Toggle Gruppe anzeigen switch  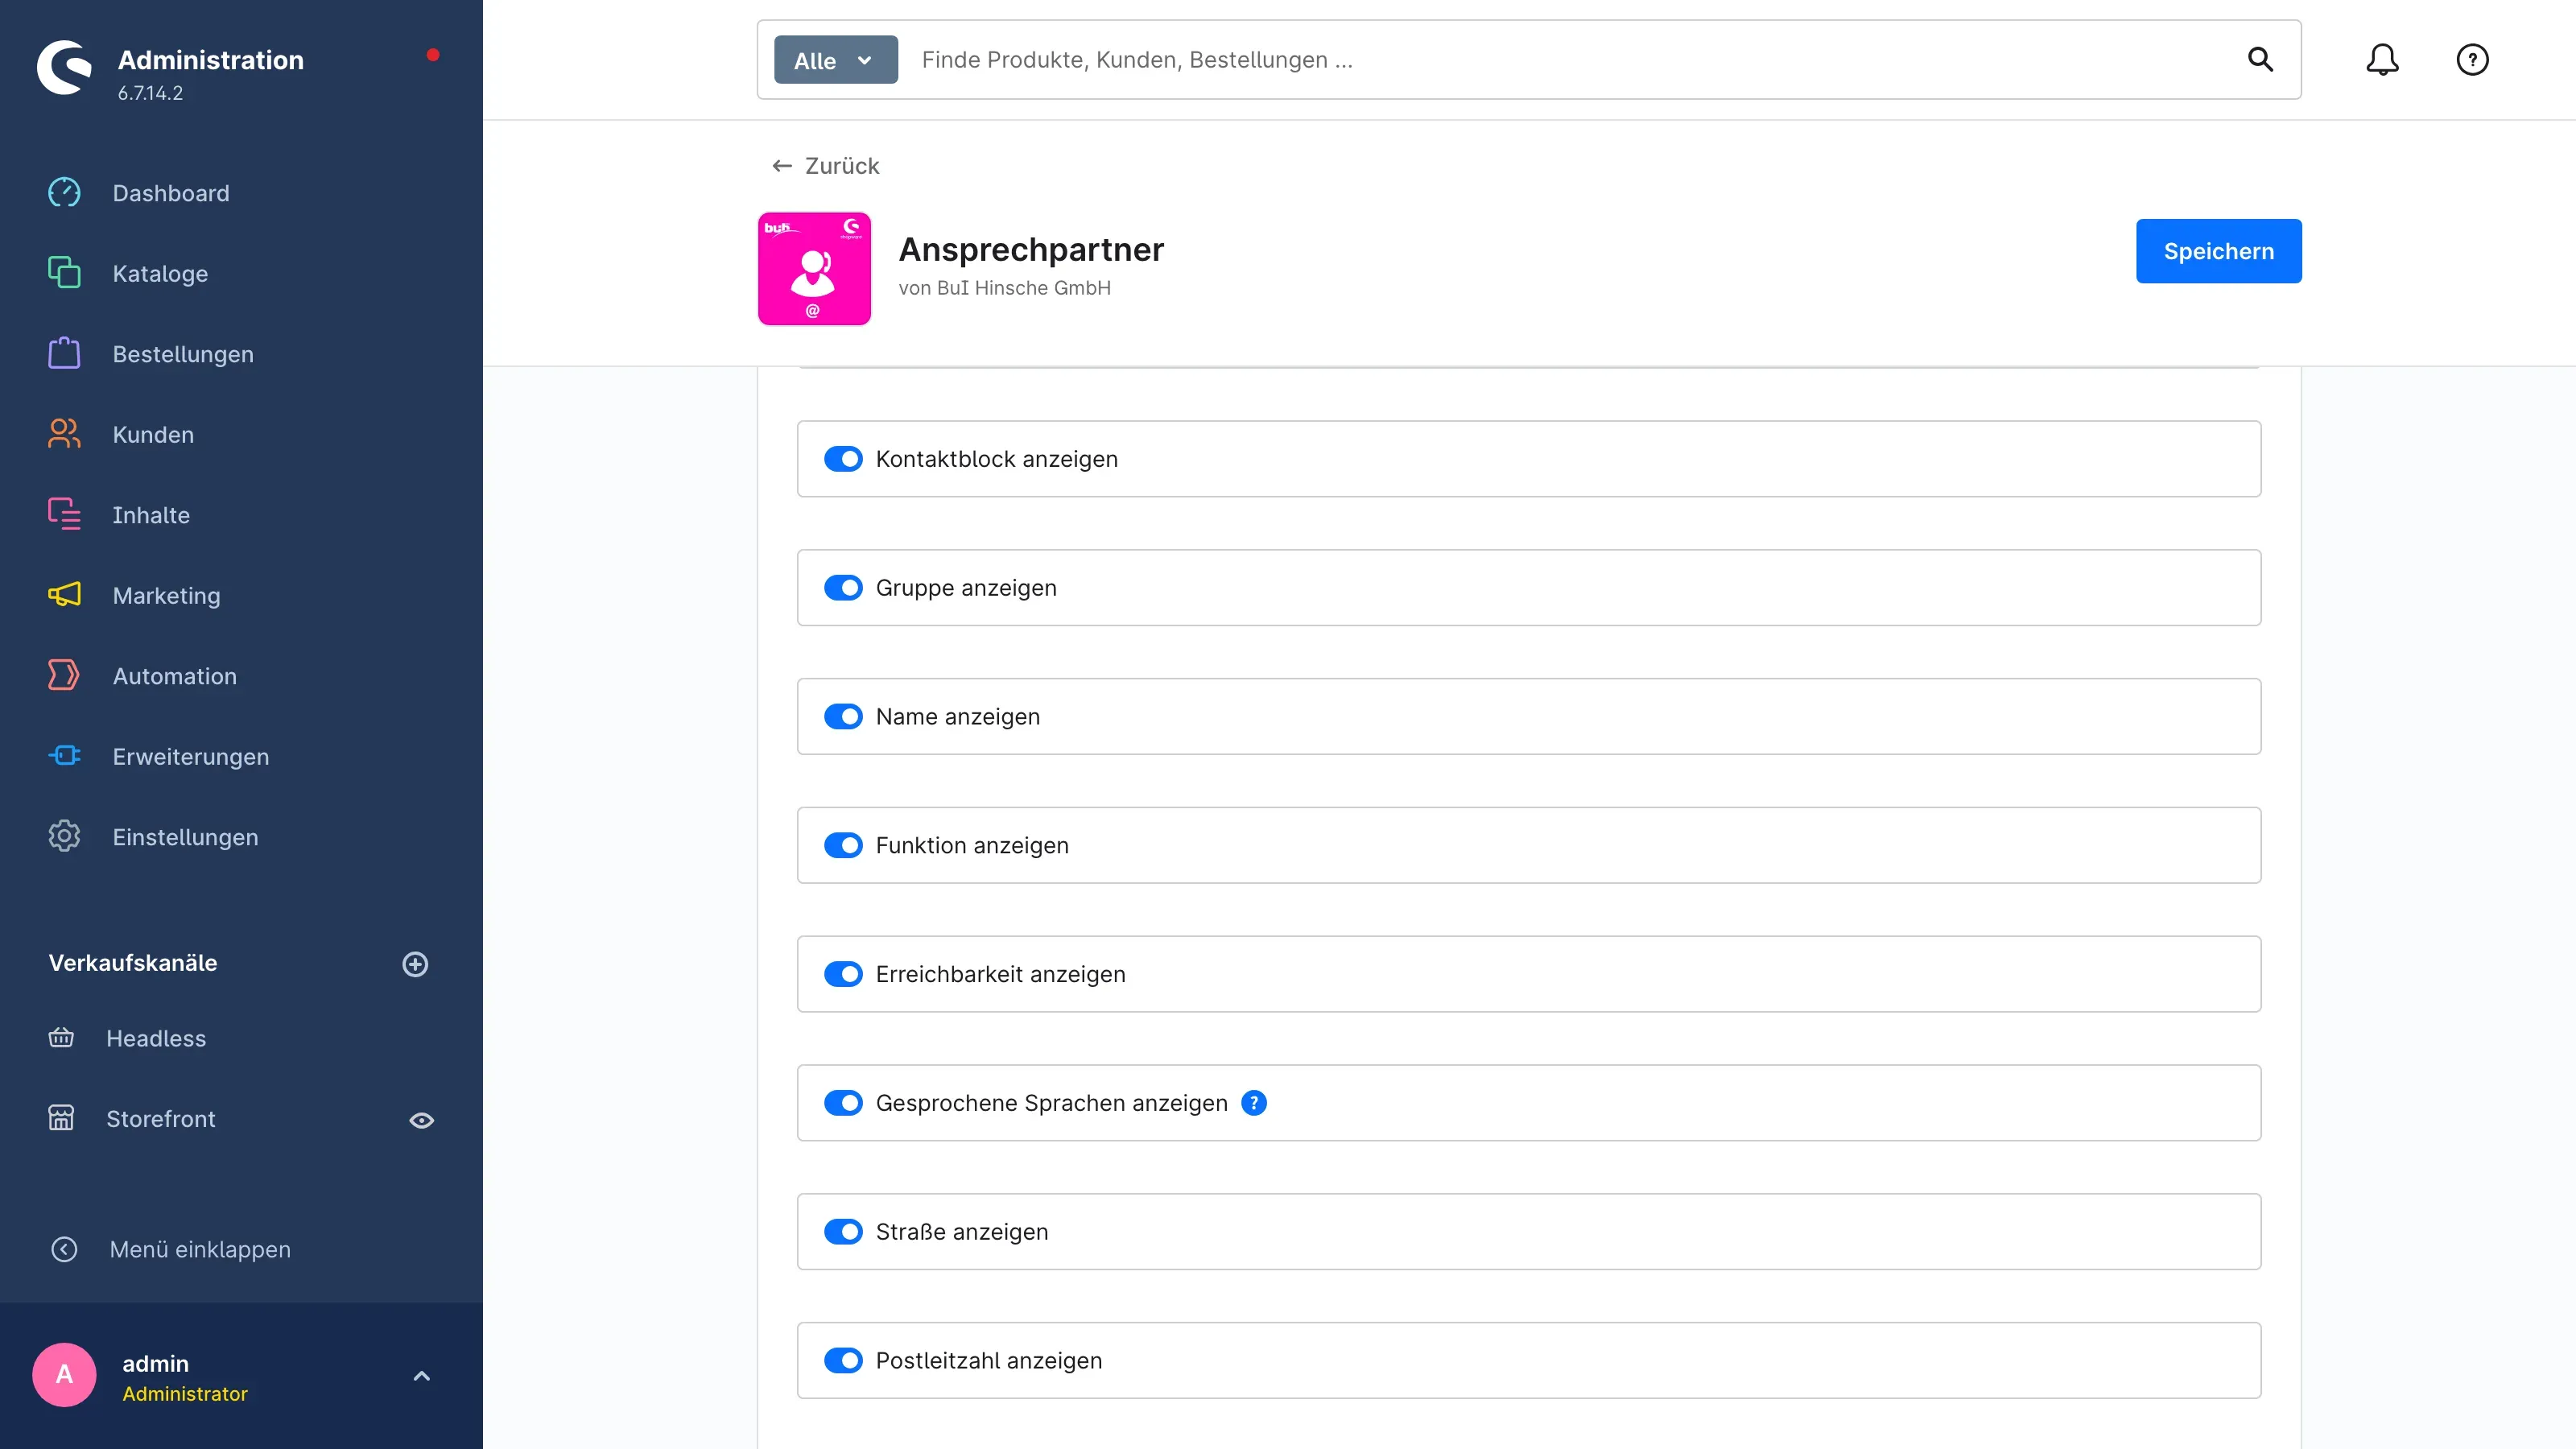click(843, 588)
